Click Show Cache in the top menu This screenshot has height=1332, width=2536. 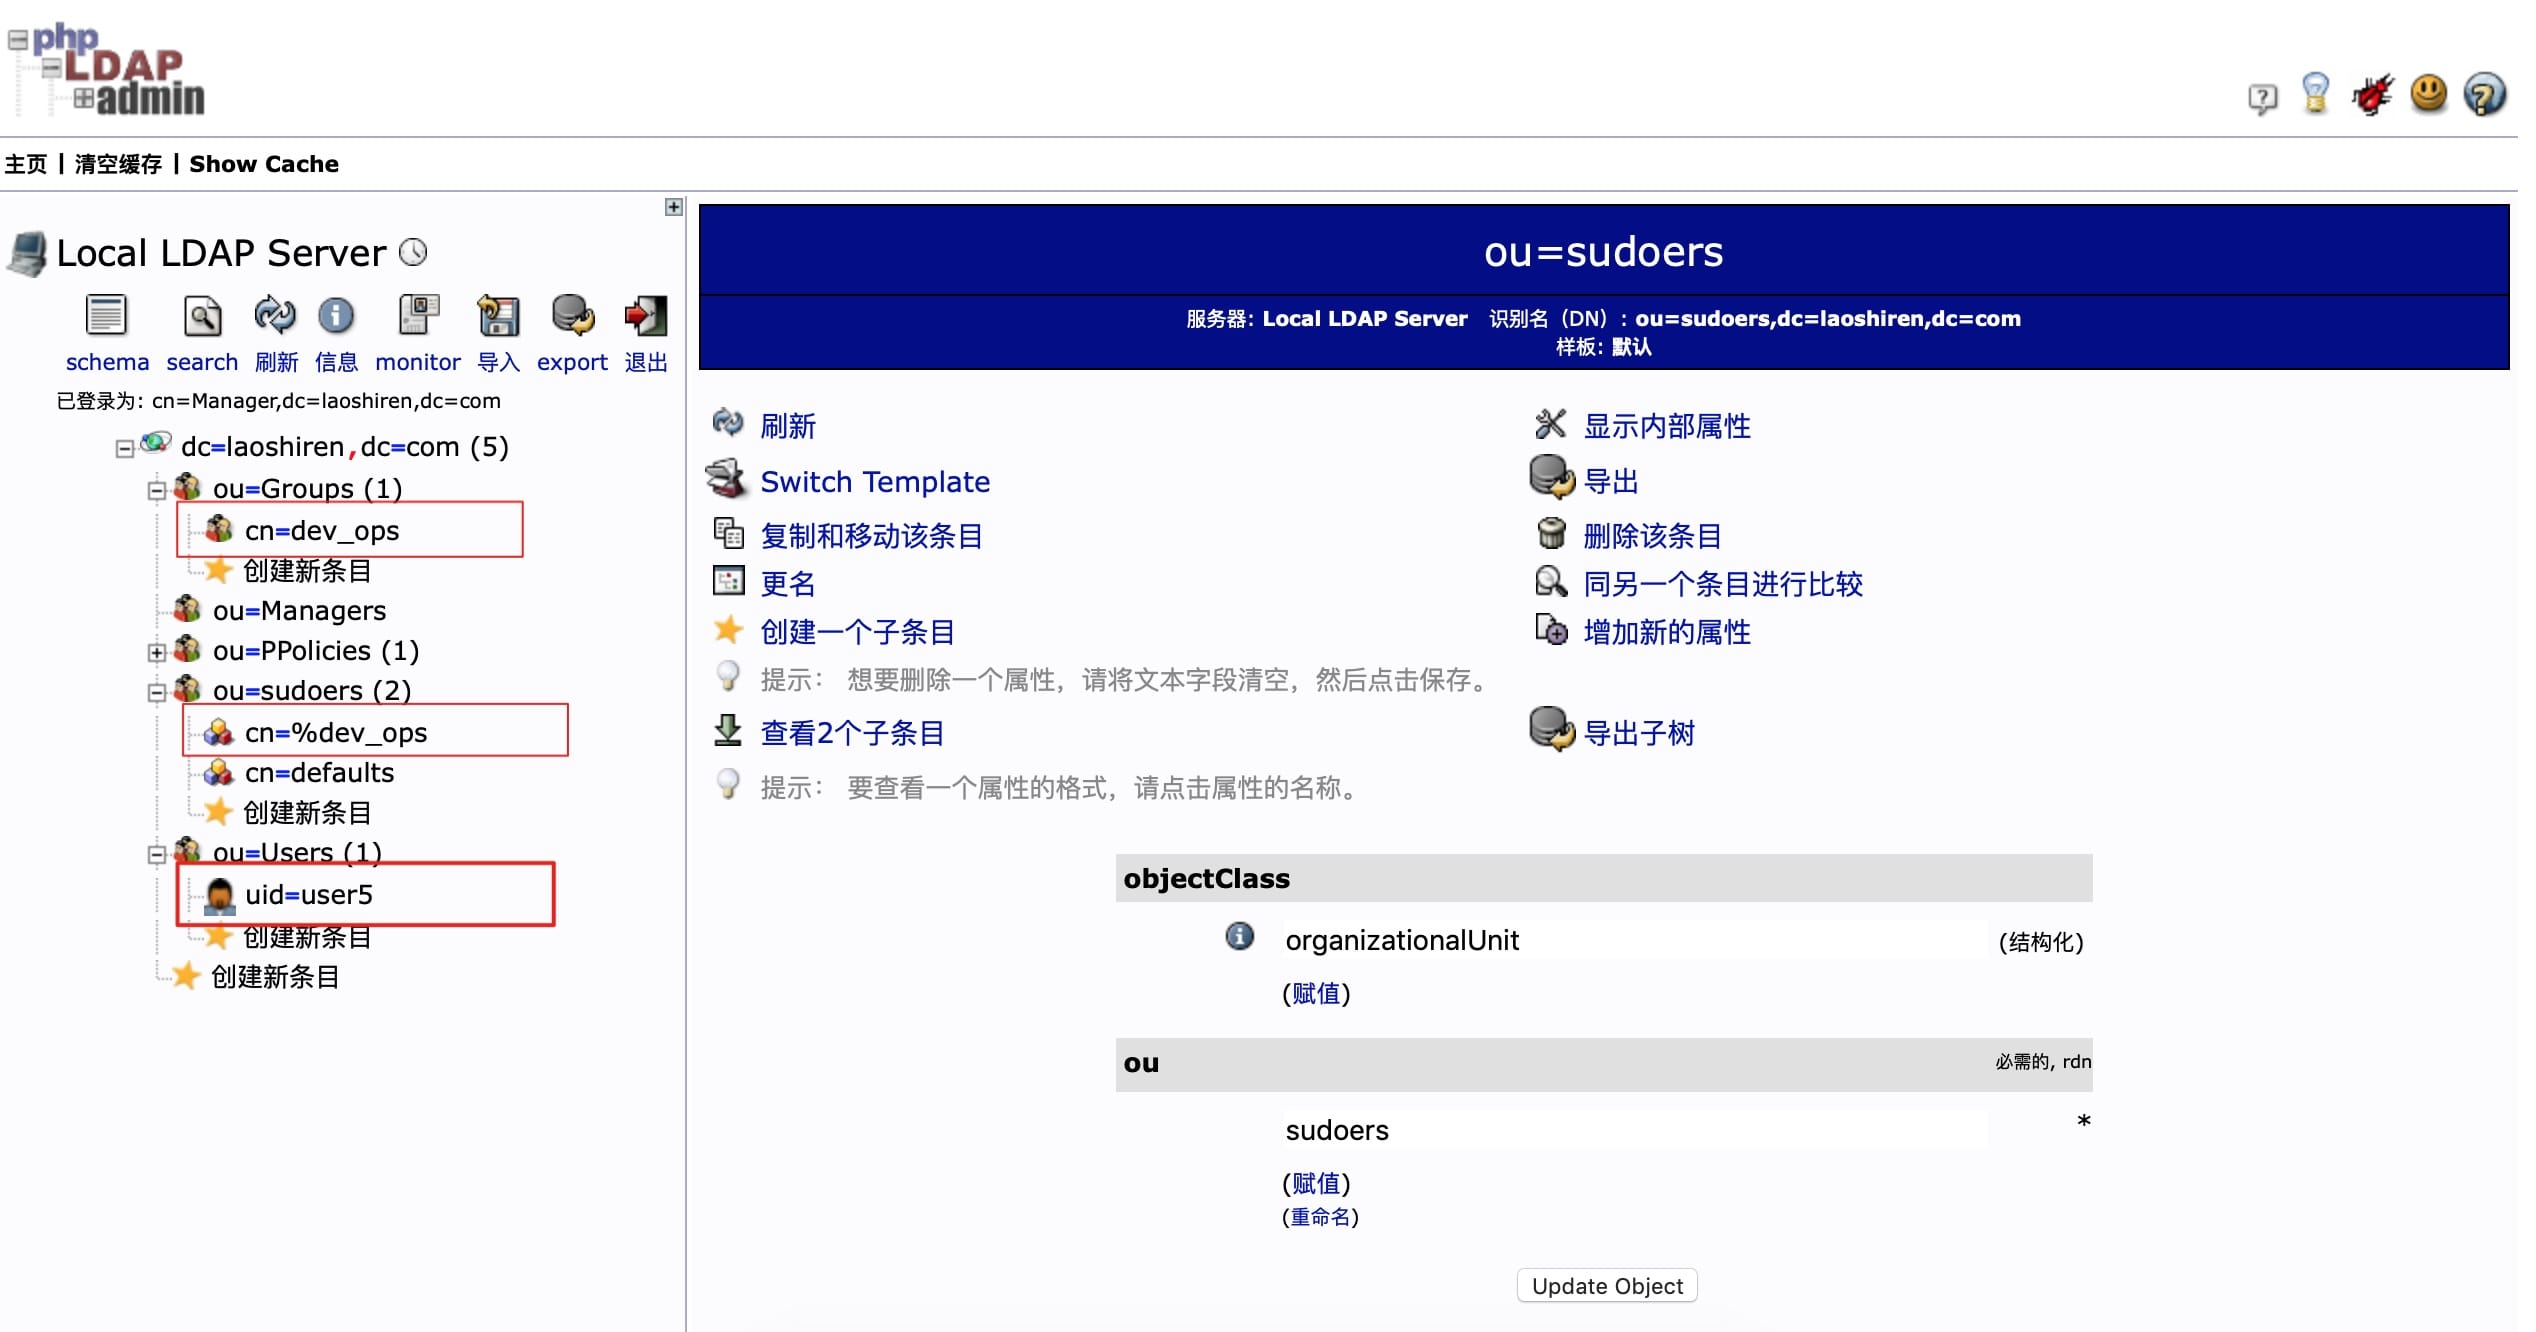[264, 164]
